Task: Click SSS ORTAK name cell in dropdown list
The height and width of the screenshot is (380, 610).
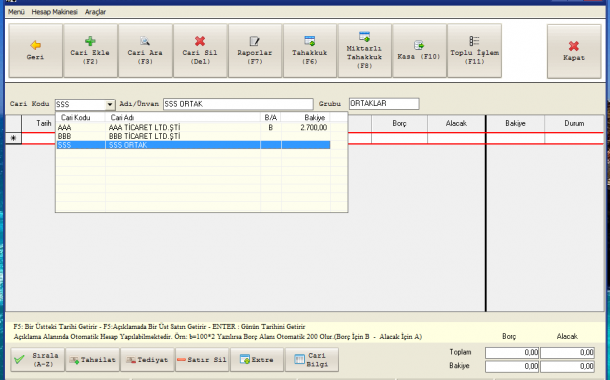Action: [183, 145]
